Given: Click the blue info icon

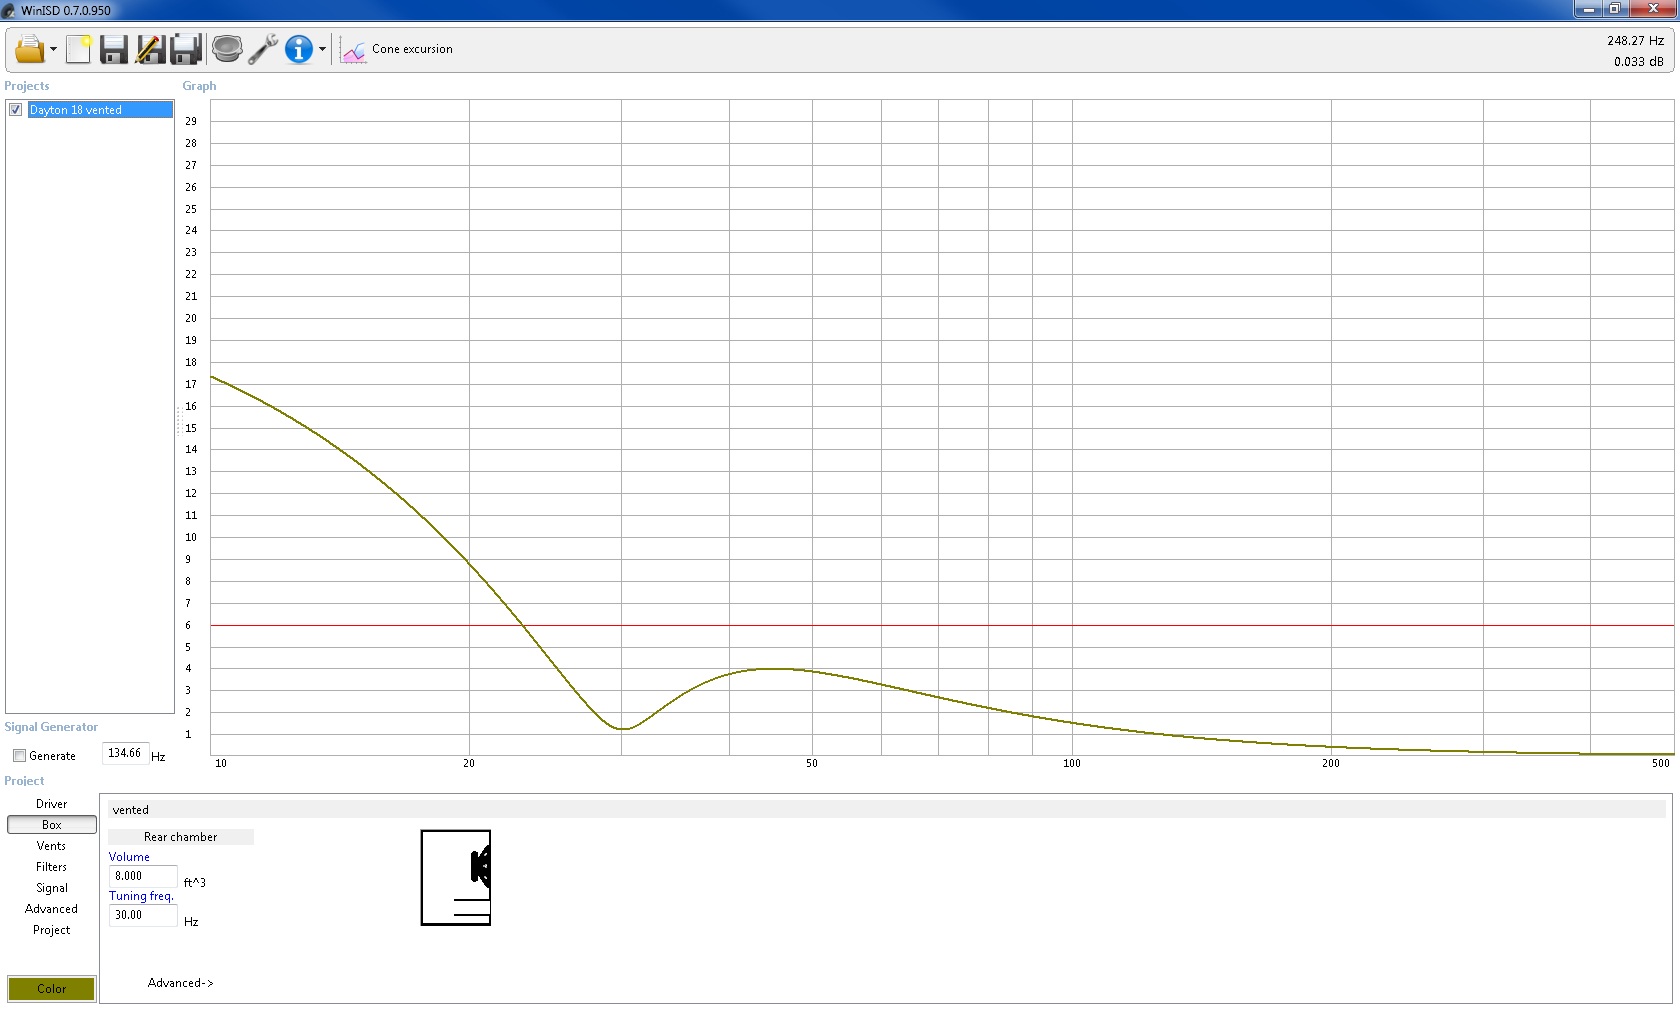Looking at the screenshot, I should click(299, 49).
